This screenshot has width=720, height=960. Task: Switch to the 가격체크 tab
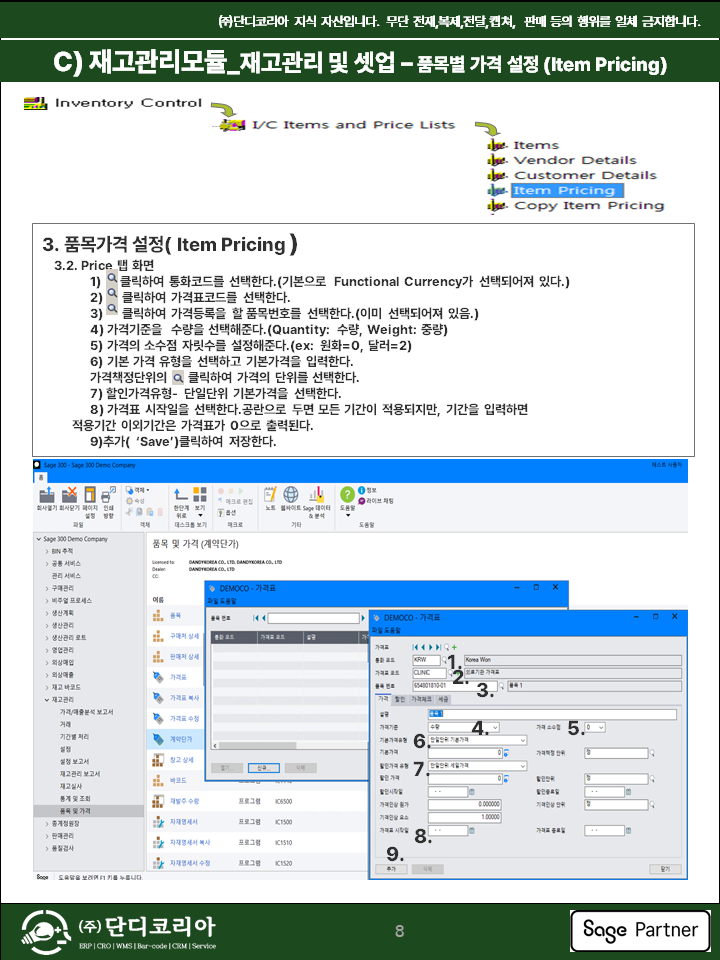pyautogui.click(x=421, y=699)
